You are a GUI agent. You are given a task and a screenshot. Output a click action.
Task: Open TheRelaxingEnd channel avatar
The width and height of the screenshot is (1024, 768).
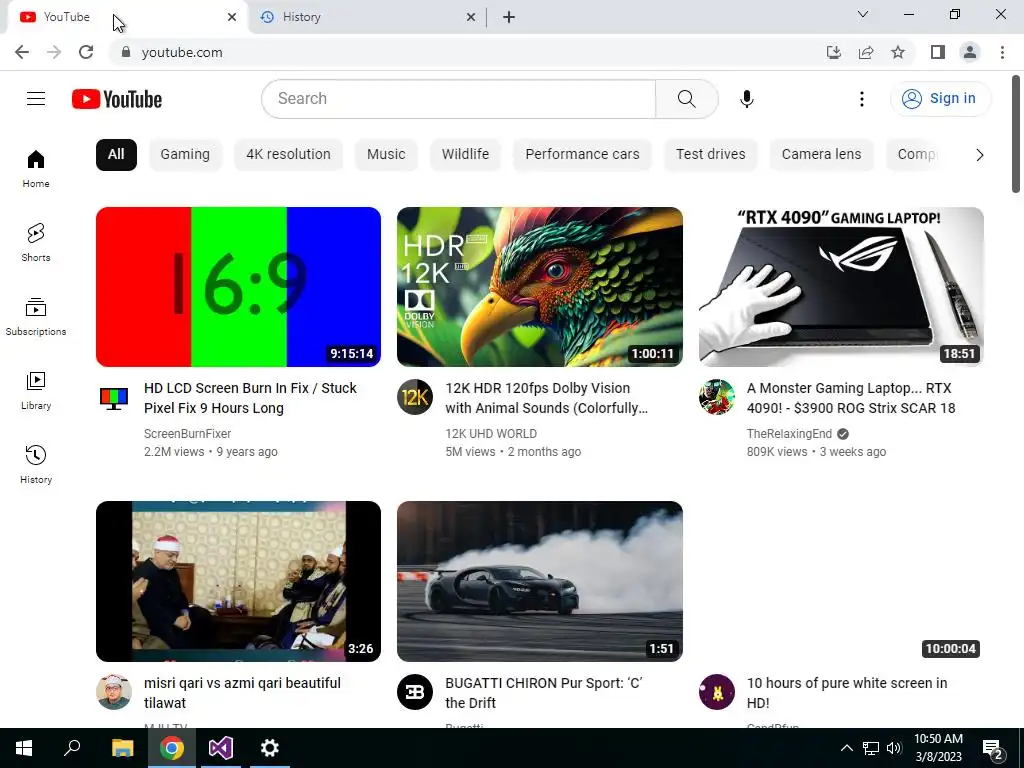point(716,397)
